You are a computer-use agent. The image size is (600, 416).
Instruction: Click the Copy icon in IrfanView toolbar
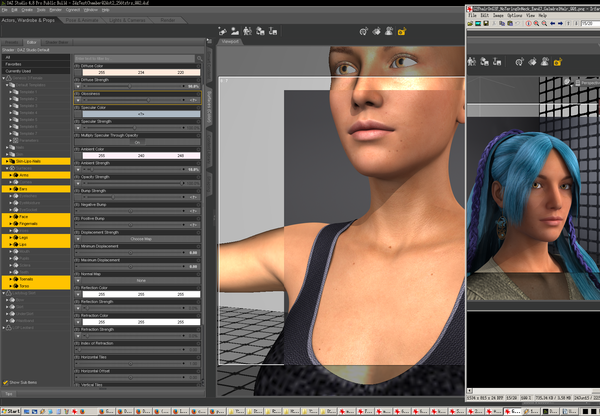[x=502, y=24]
